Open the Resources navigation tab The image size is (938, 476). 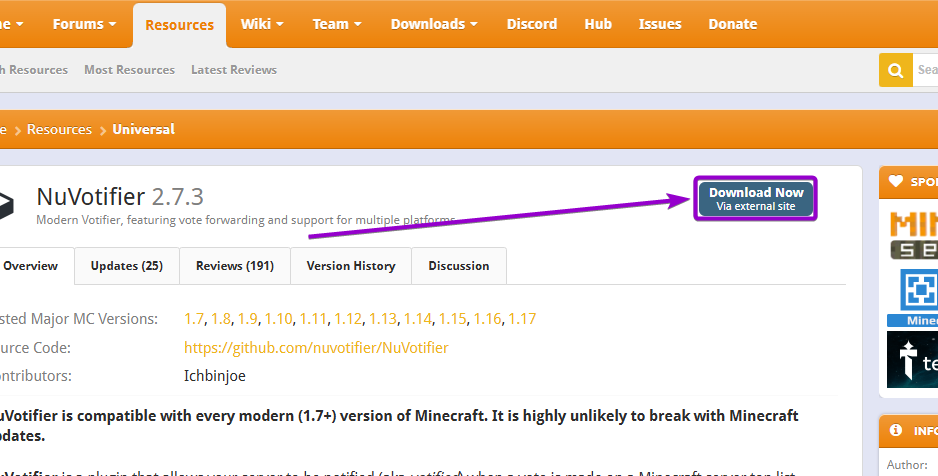(x=179, y=25)
